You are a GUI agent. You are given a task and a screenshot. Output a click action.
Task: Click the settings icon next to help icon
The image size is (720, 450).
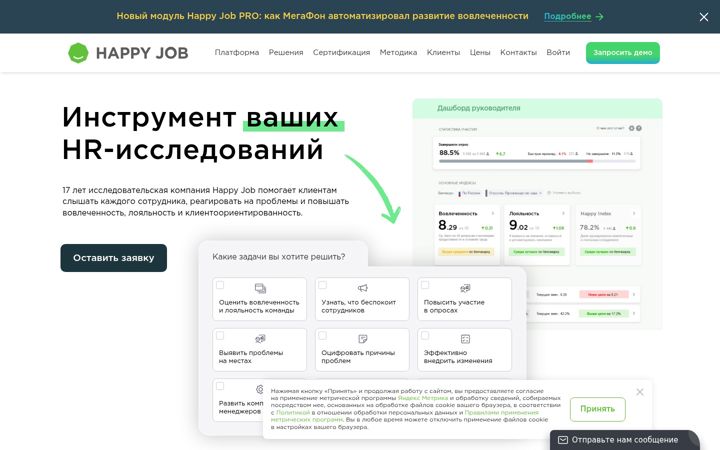click(631, 129)
